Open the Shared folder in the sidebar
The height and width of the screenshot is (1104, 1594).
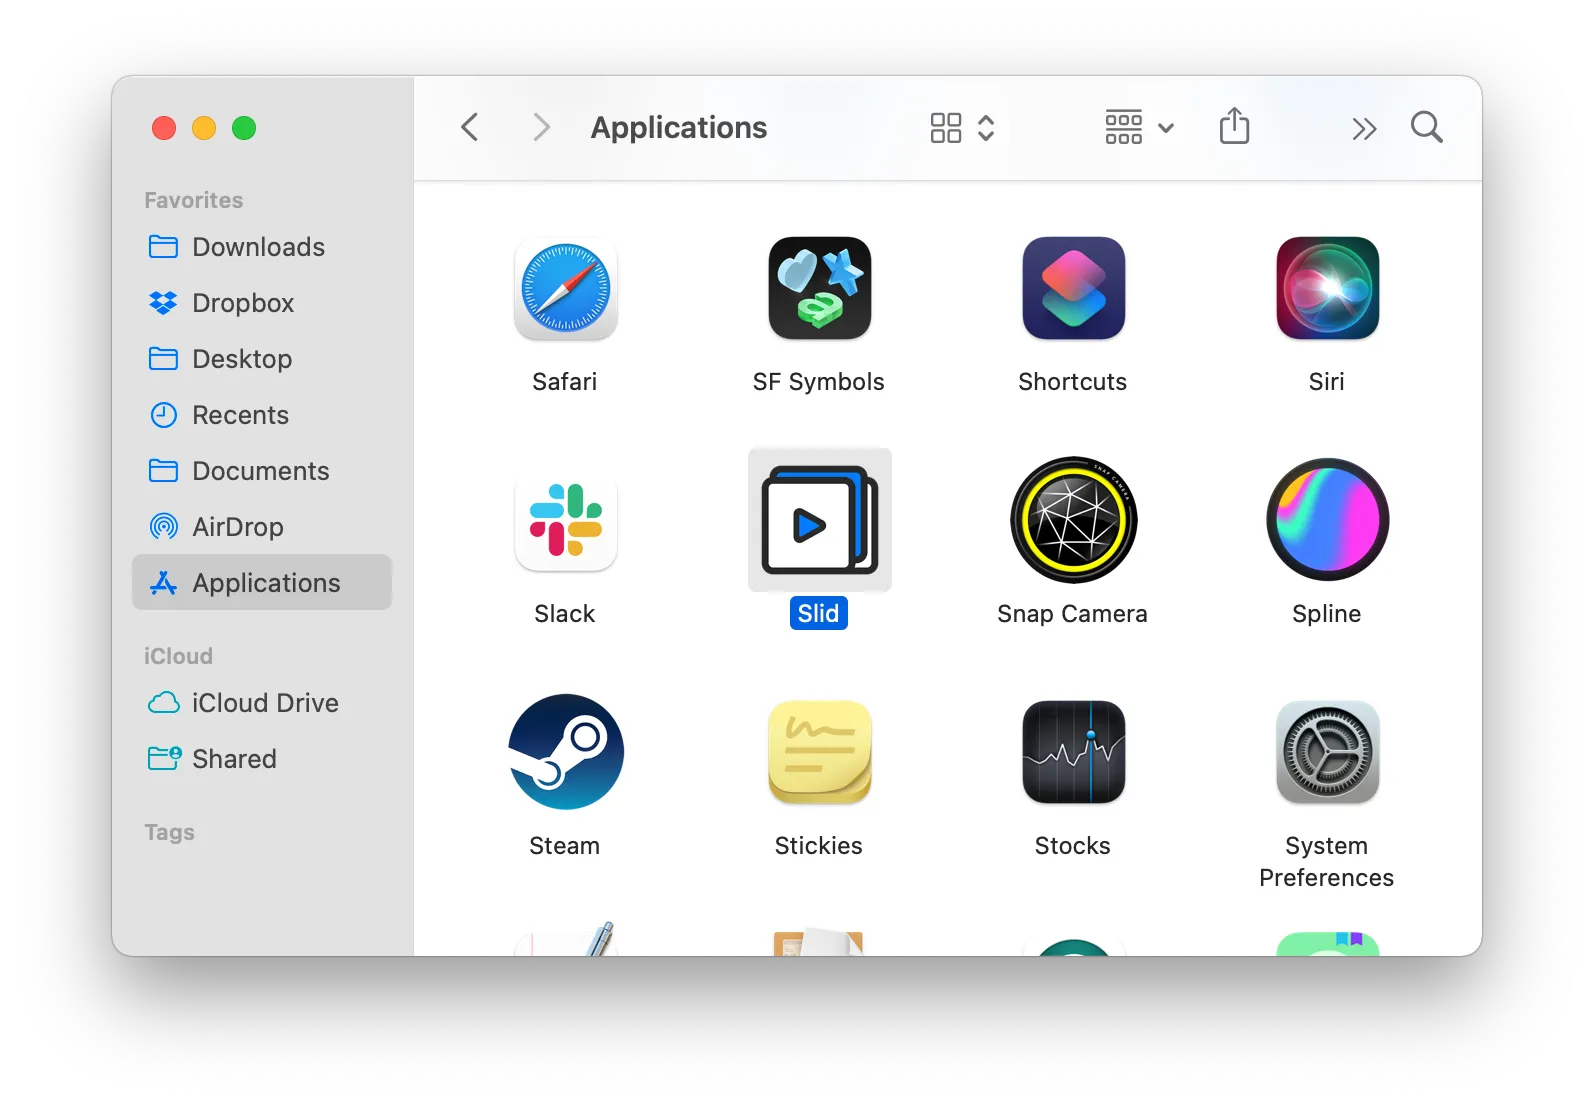262,759
